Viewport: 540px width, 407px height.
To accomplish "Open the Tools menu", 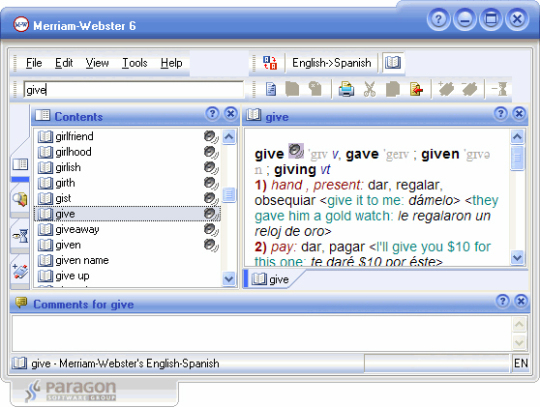I will pyautogui.click(x=135, y=63).
